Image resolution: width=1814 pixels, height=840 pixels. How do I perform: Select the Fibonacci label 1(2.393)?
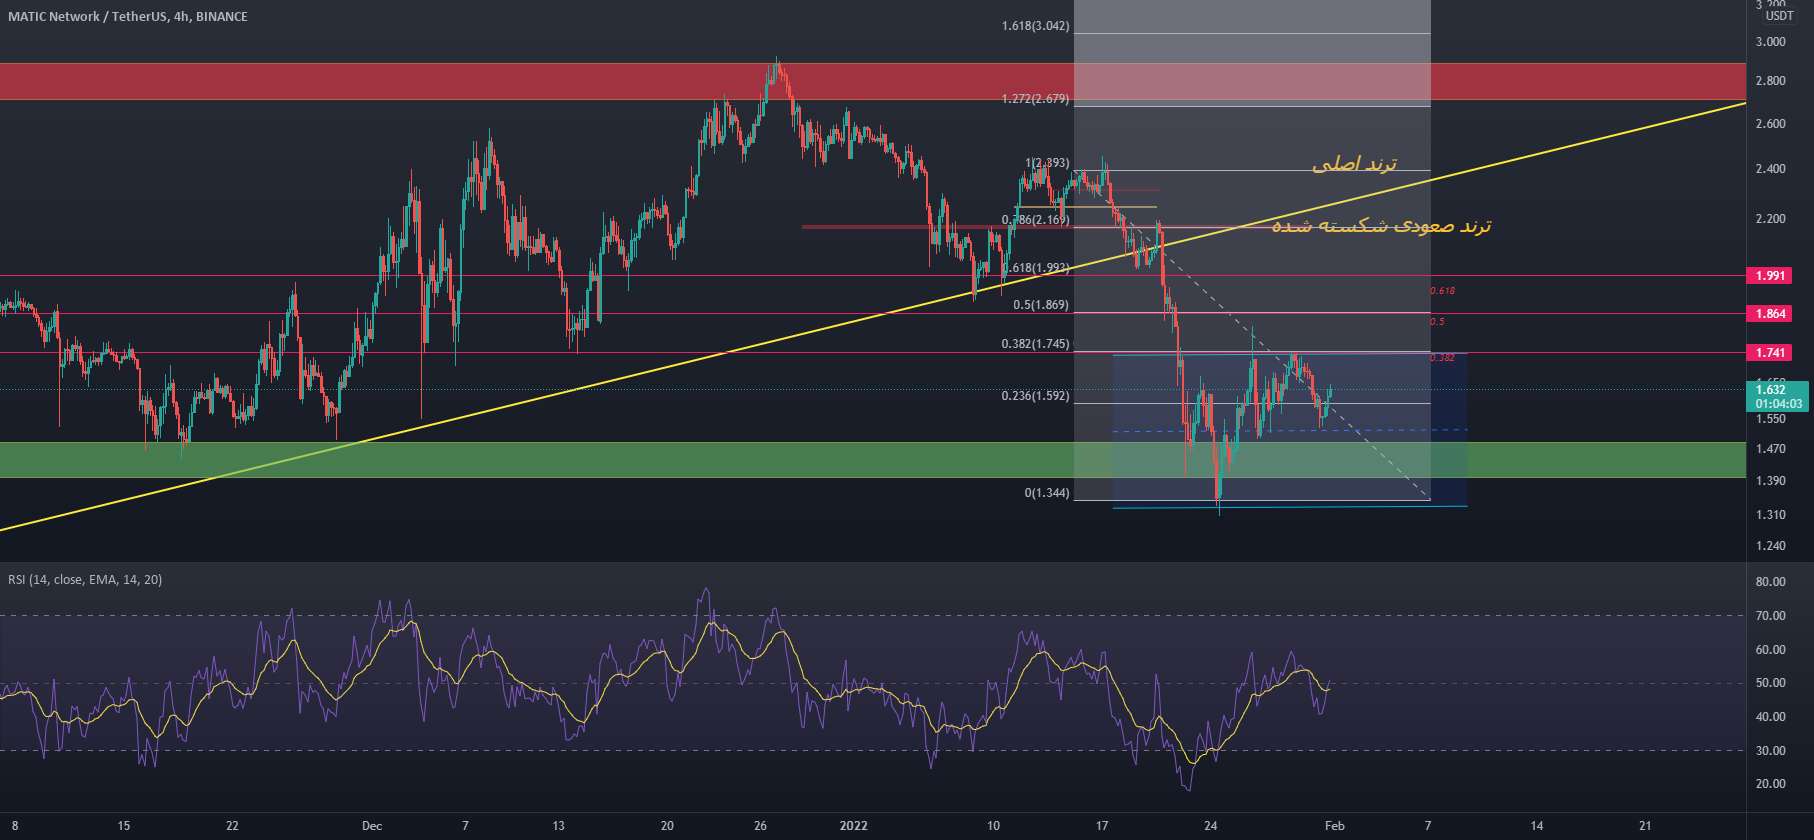(1047, 163)
